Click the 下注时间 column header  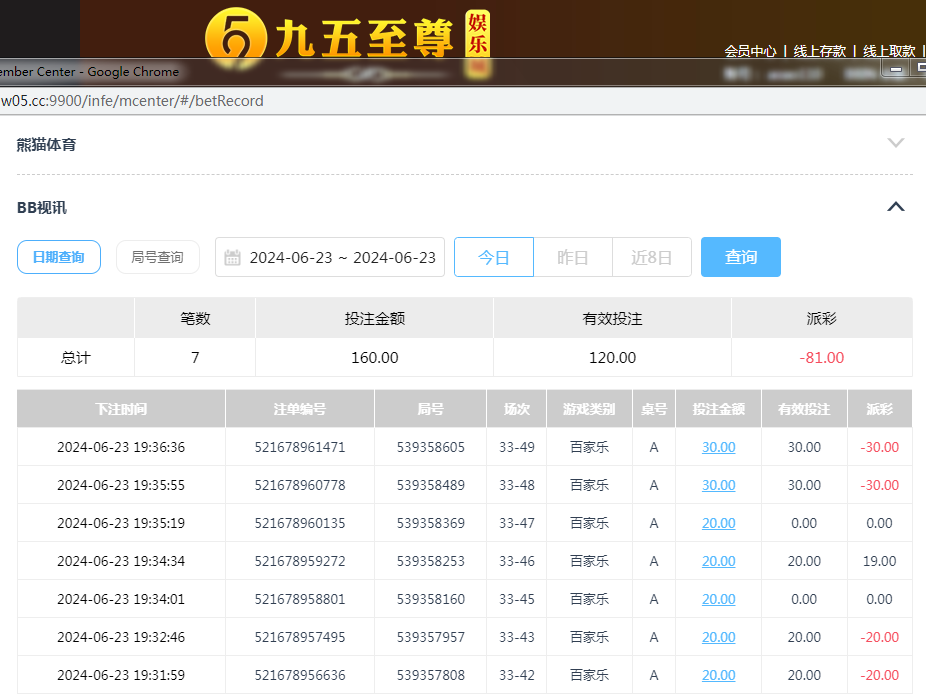pos(121,409)
